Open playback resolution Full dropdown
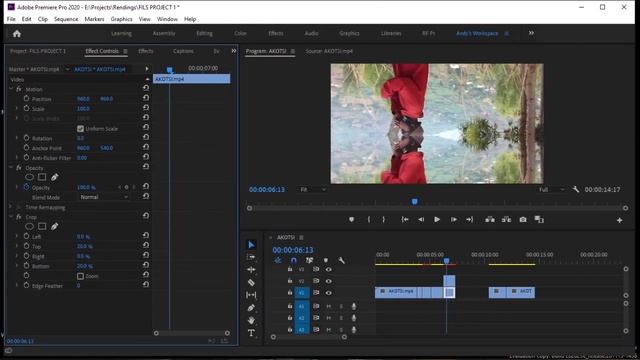This screenshot has width=640, height=360. pos(551,189)
